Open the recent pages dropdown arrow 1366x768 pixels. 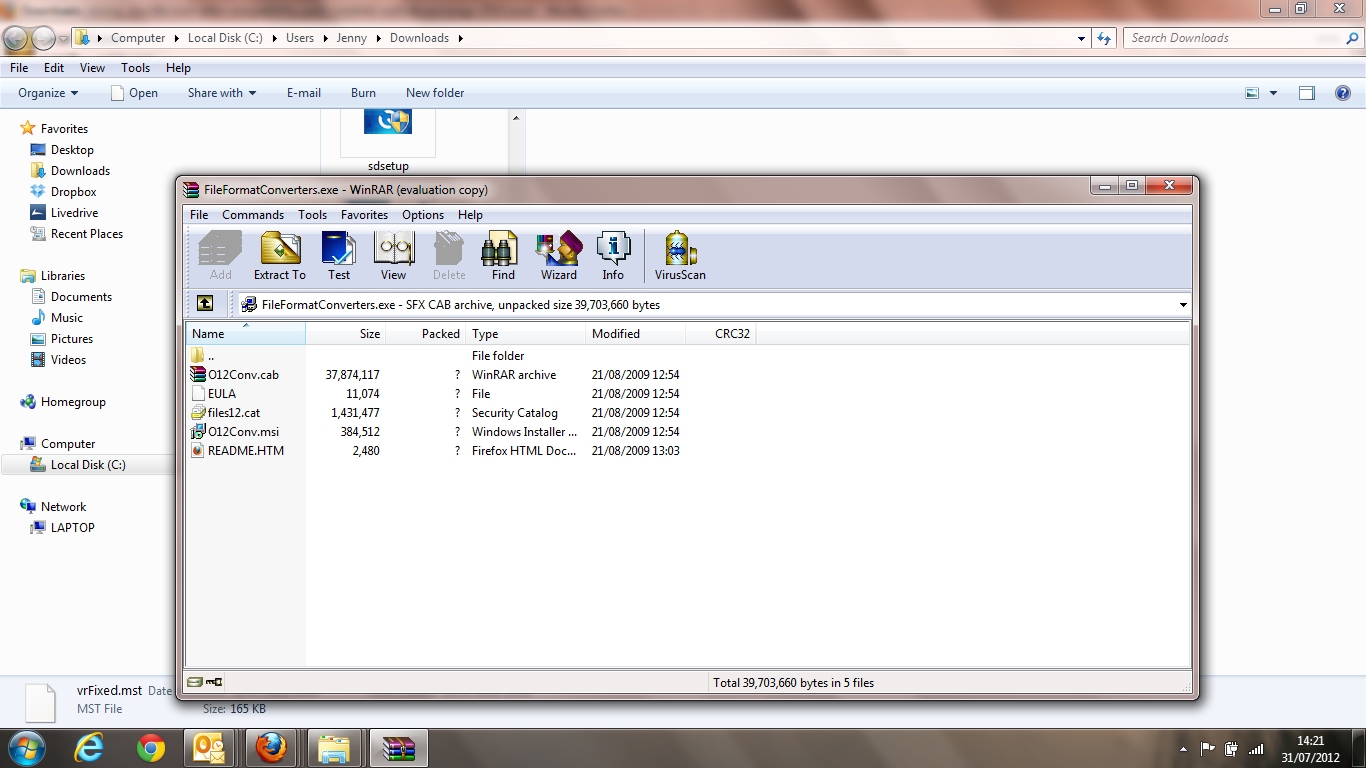coord(64,39)
